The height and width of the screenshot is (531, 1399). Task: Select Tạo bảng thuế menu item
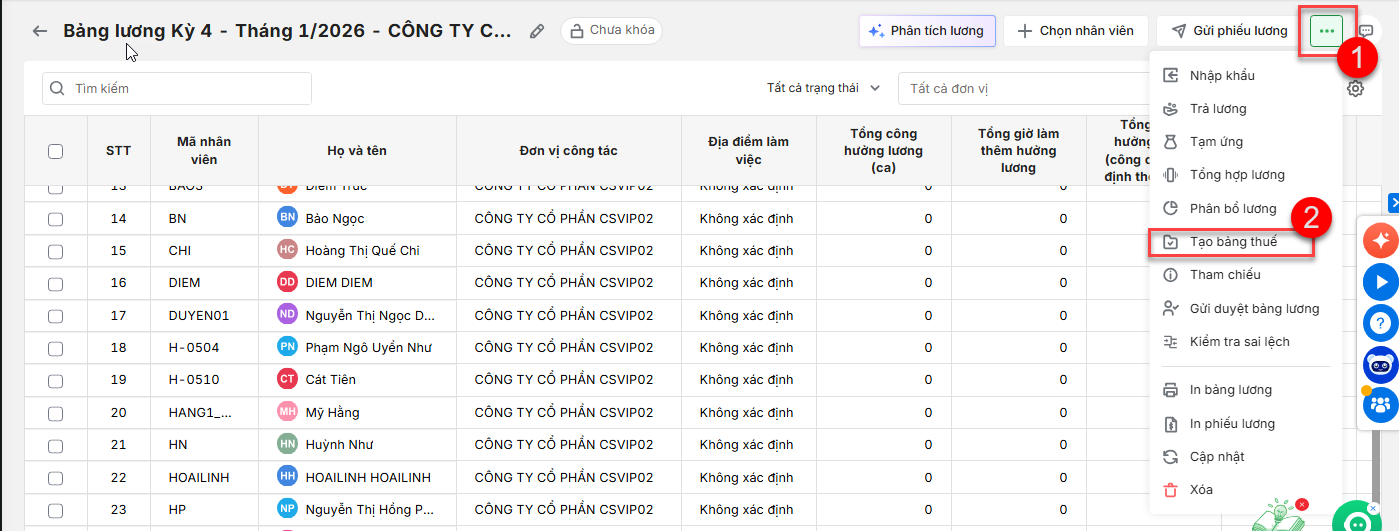pyautogui.click(x=1233, y=241)
